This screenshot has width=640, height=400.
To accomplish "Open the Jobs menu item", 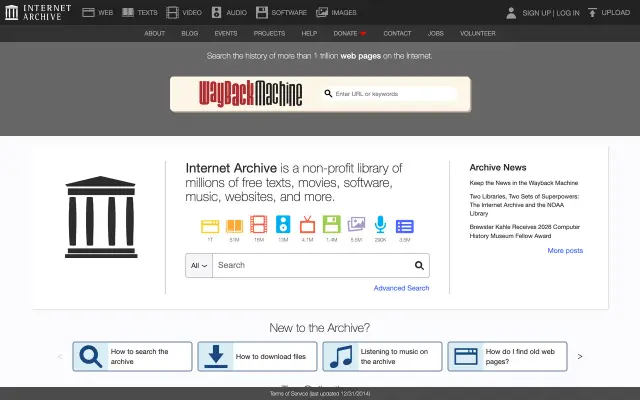I will click(436, 33).
